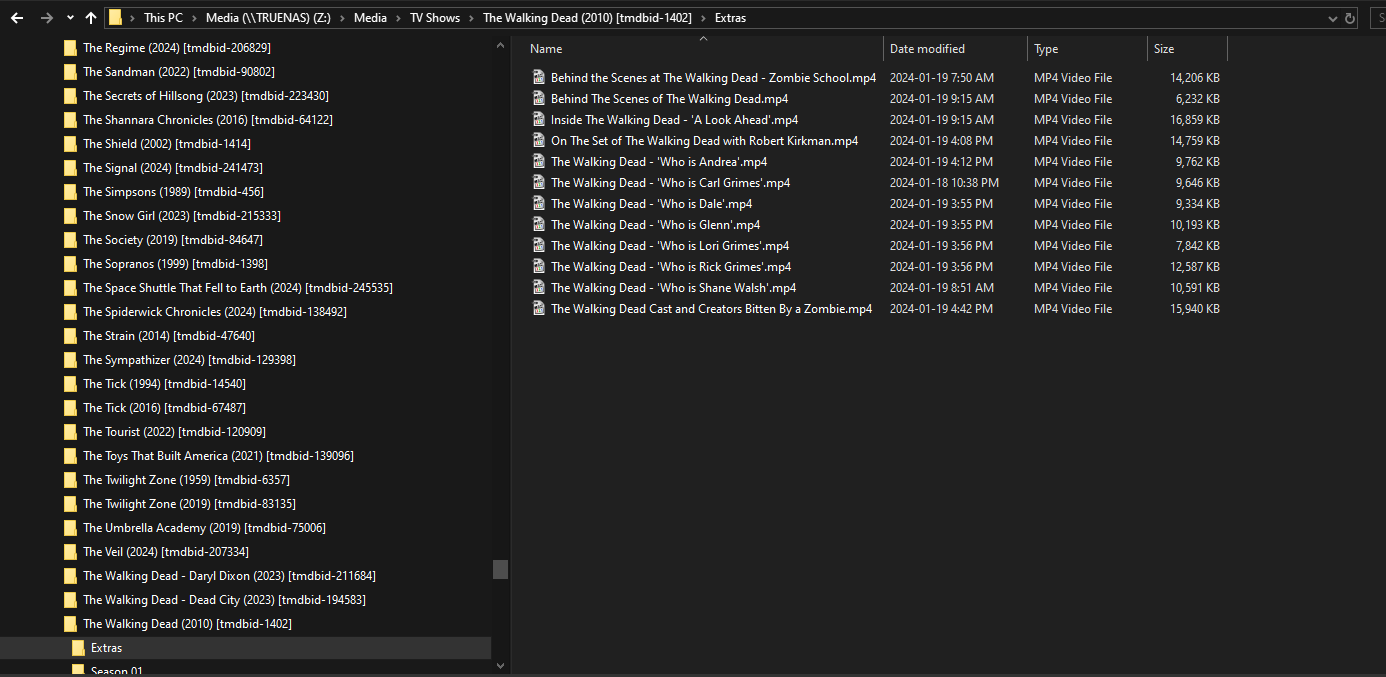Click the navigation pane scrollbar thumb
The image size is (1386, 677).
point(500,569)
